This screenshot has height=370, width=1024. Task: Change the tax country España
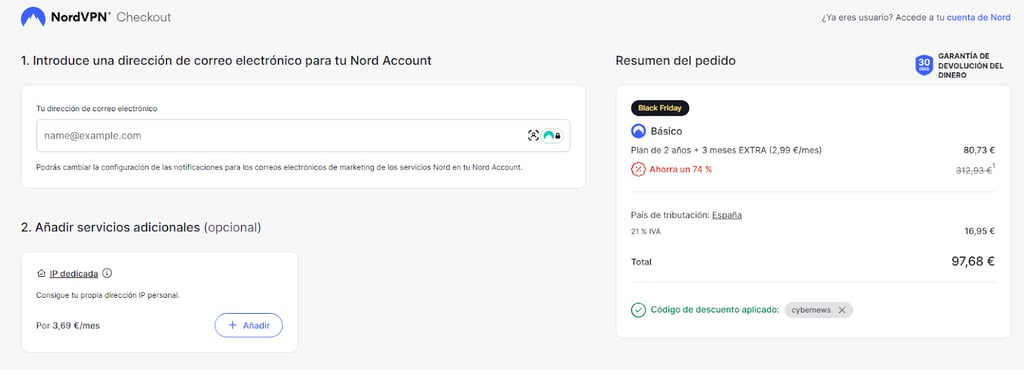click(727, 215)
